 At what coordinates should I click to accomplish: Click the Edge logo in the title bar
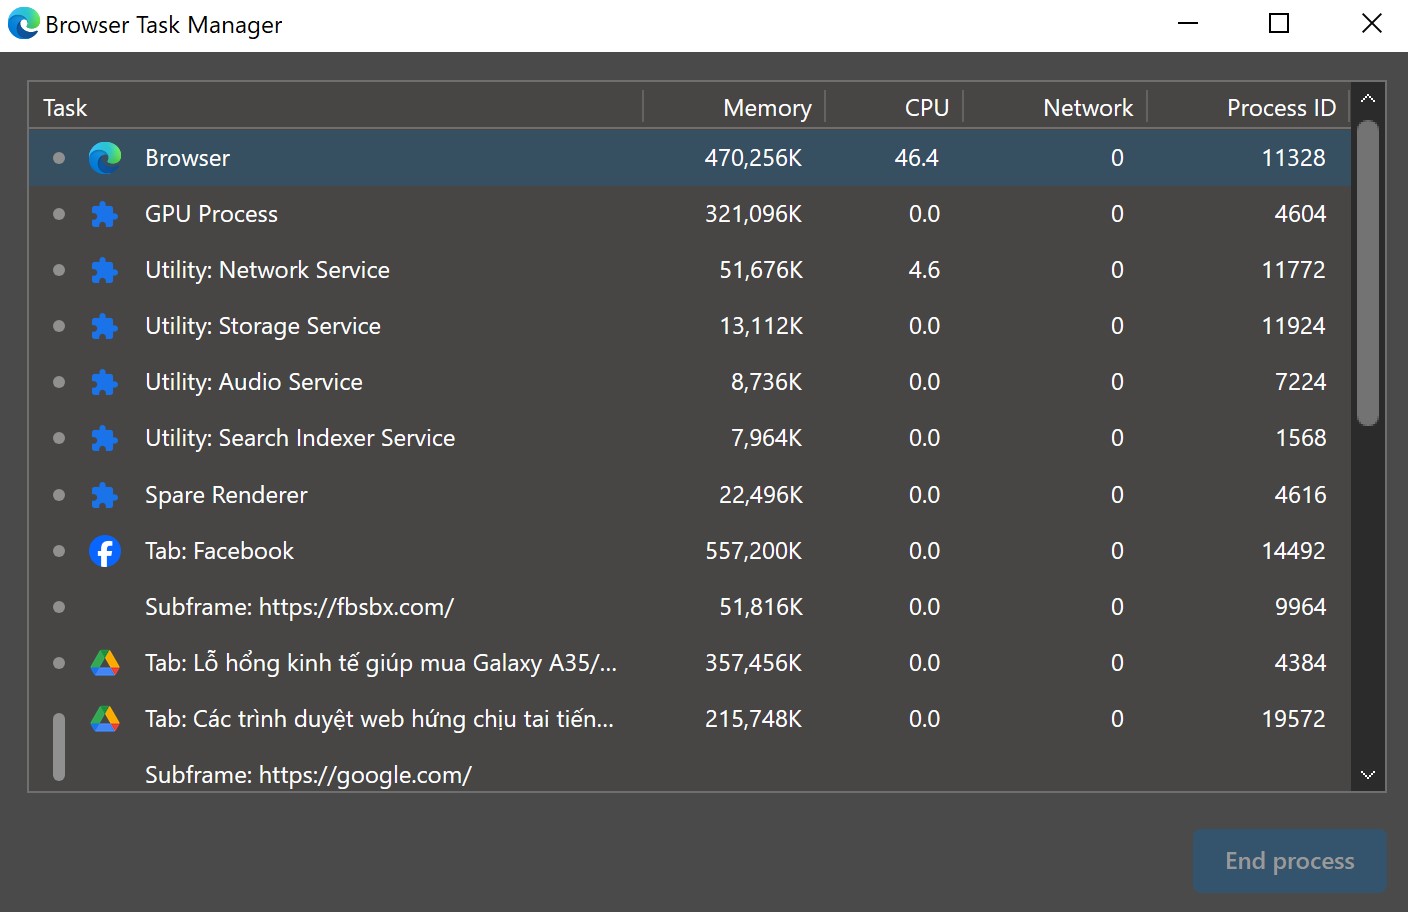point(23,24)
